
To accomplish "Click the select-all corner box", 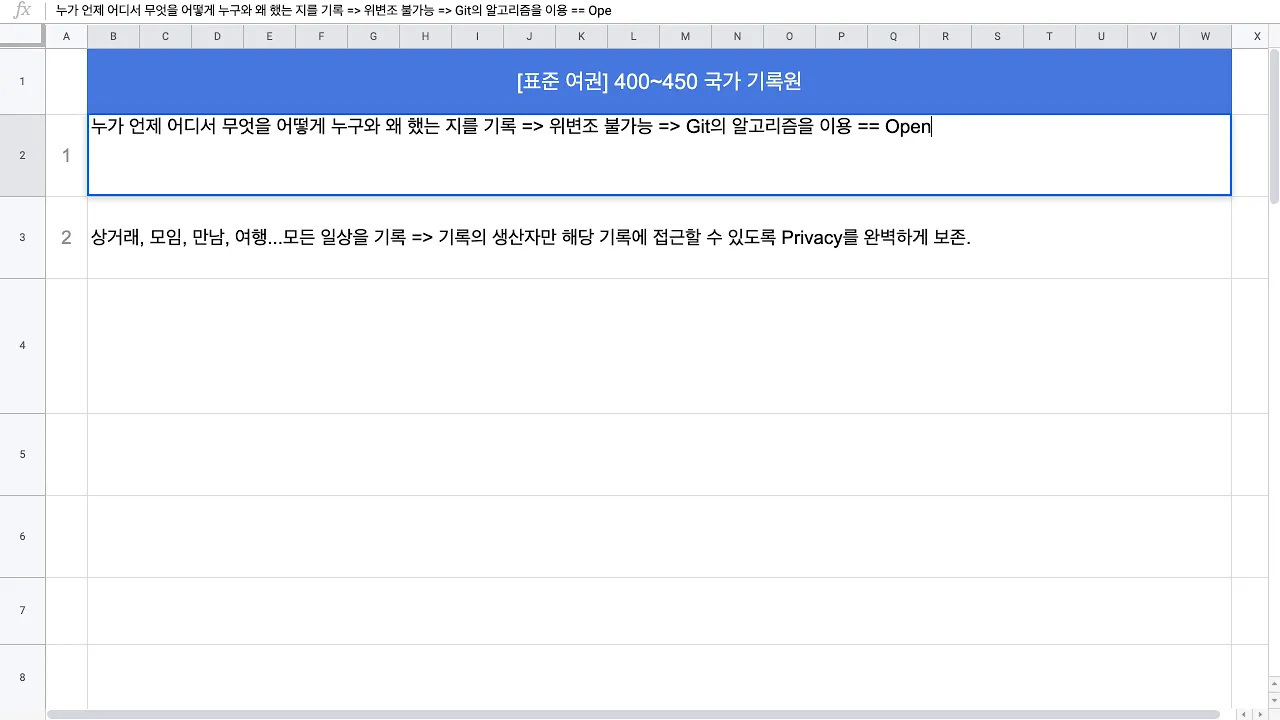I will 22,36.
